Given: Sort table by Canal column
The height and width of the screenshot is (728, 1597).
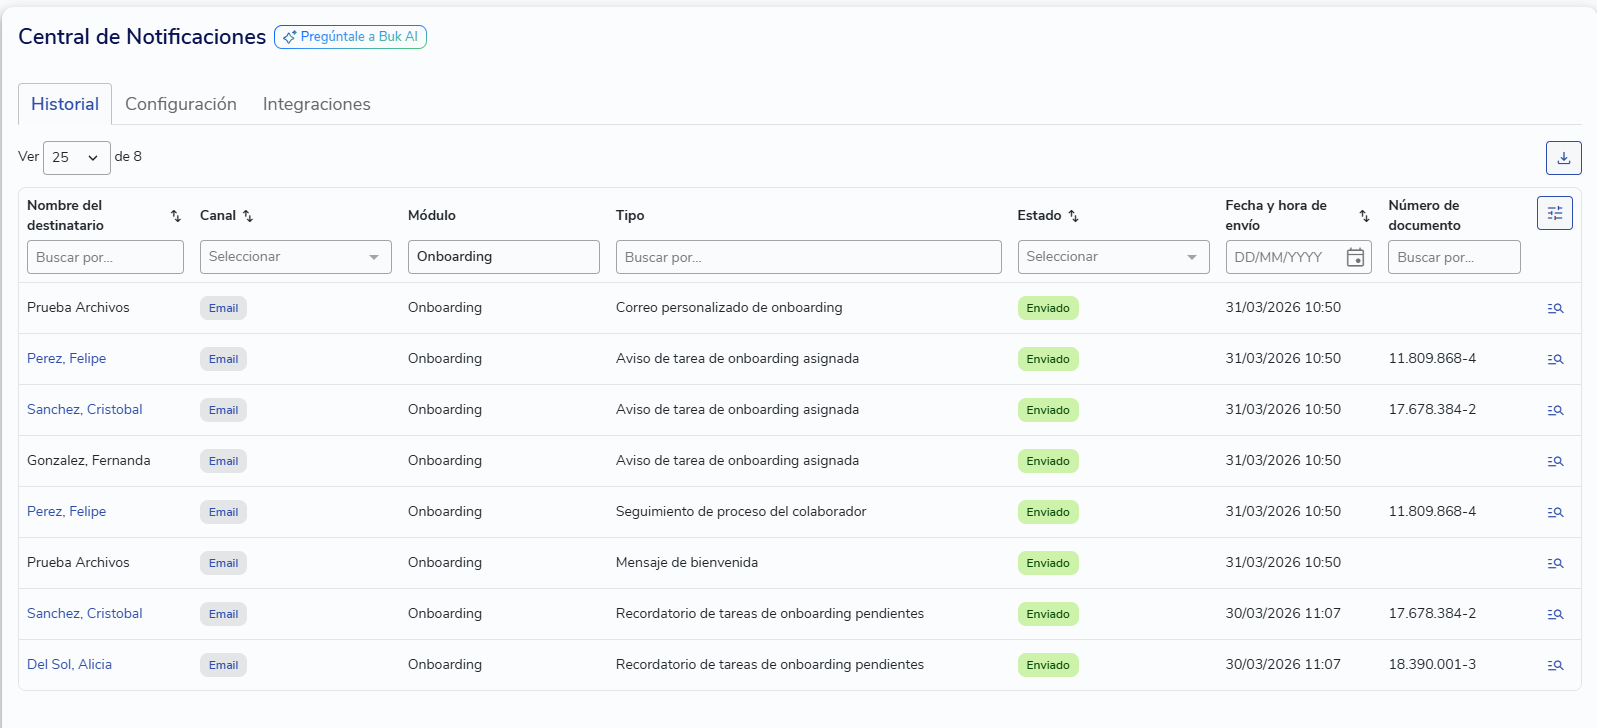Looking at the screenshot, I should (x=248, y=216).
